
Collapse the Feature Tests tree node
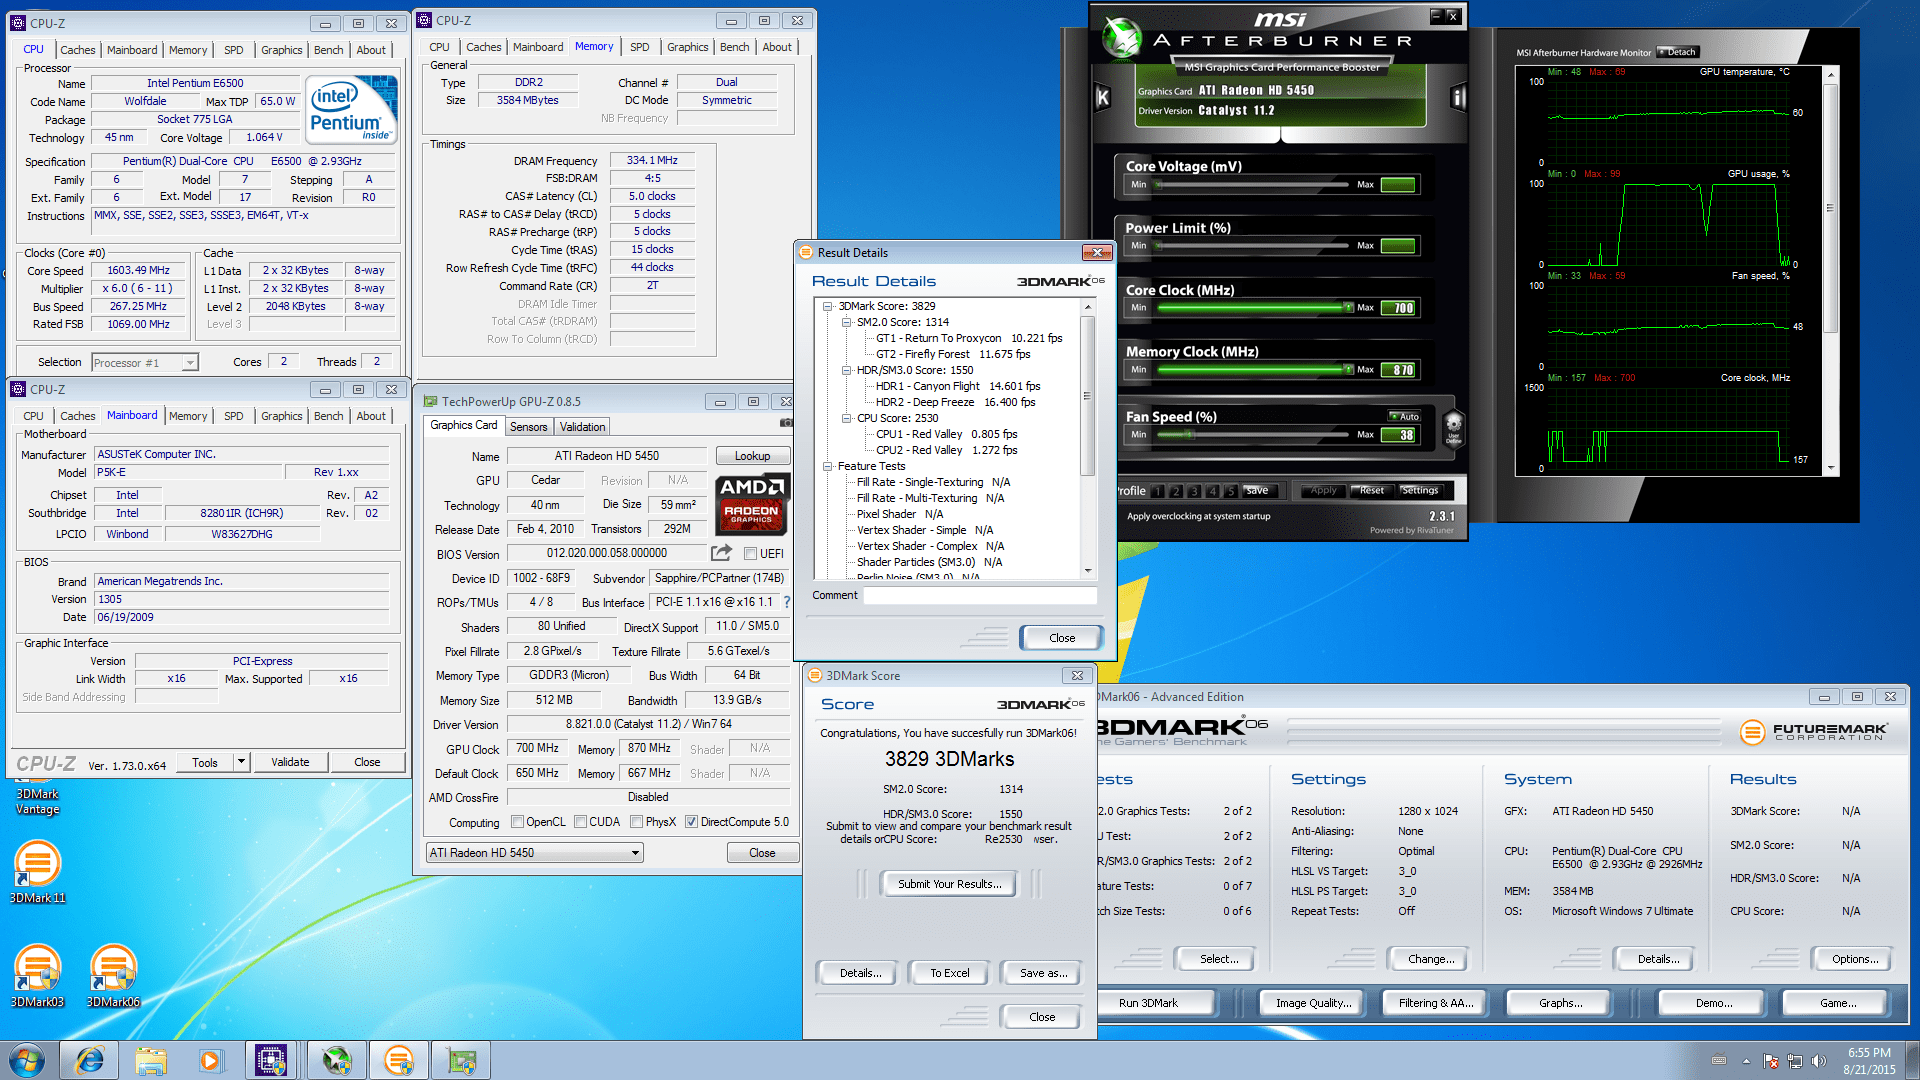pos(827,466)
